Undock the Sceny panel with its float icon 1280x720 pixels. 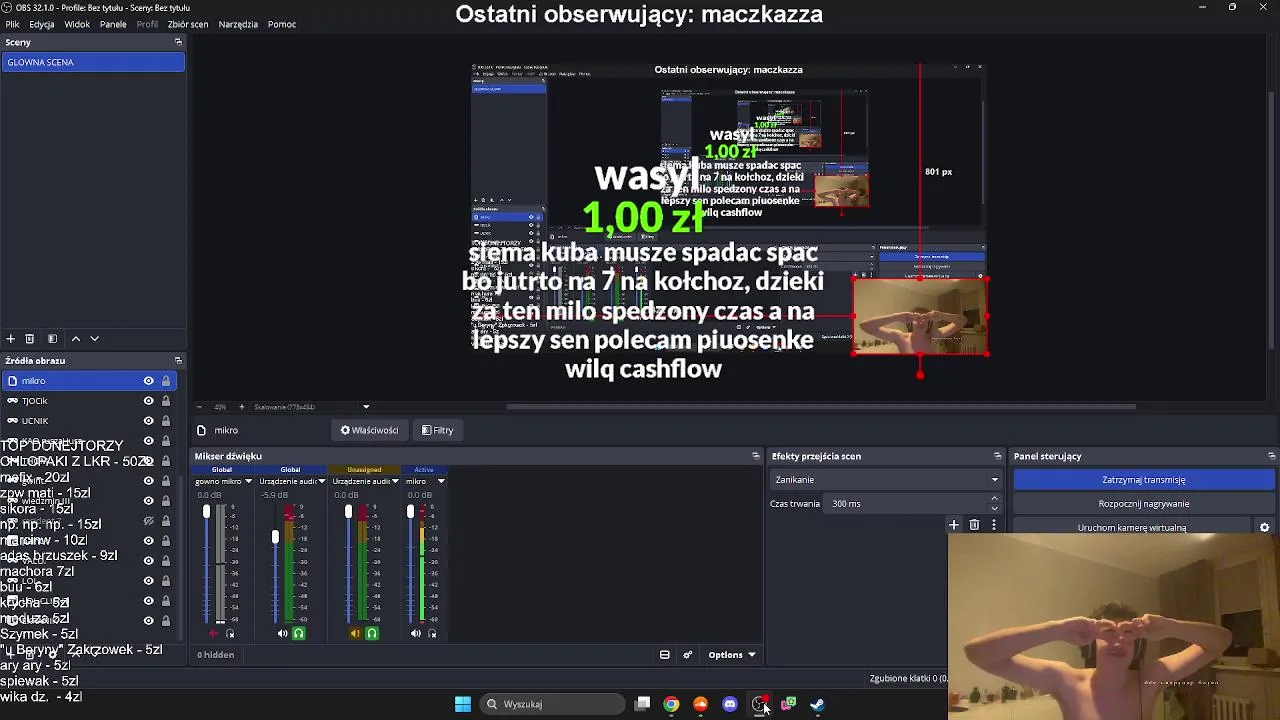click(178, 42)
